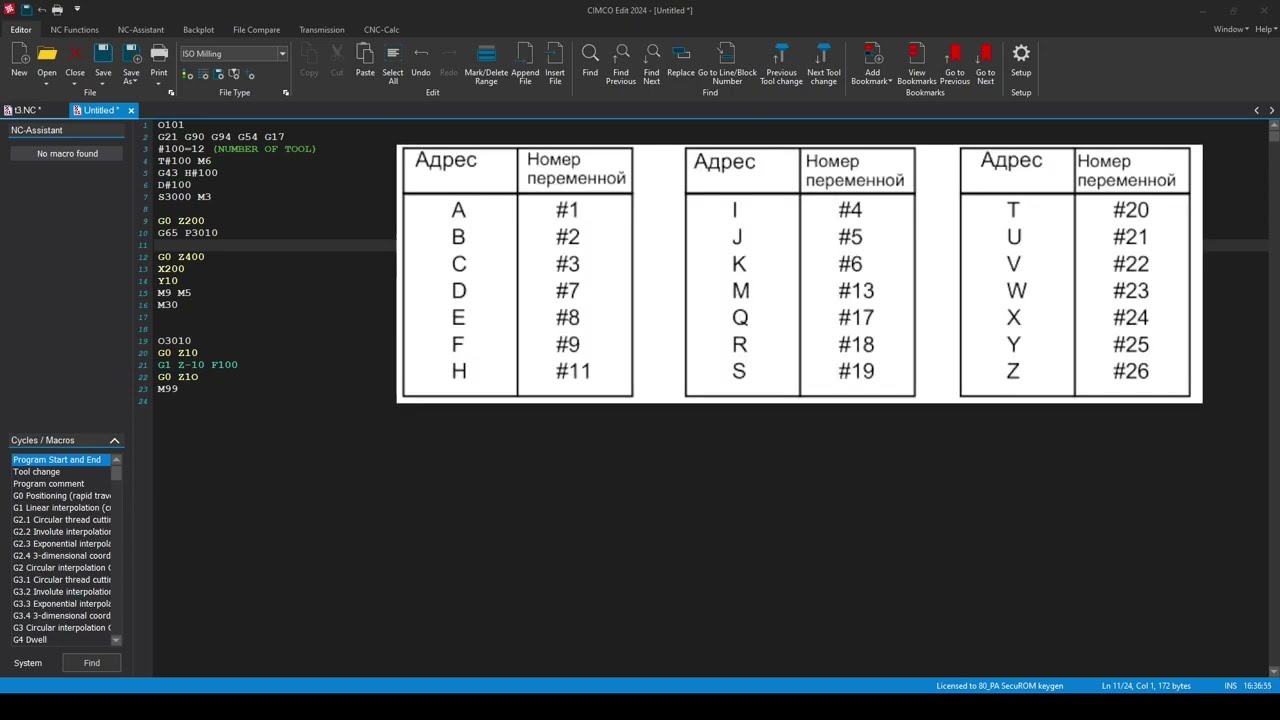
Task: Open the File Type group dialog launcher
Action: tap(286, 93)
